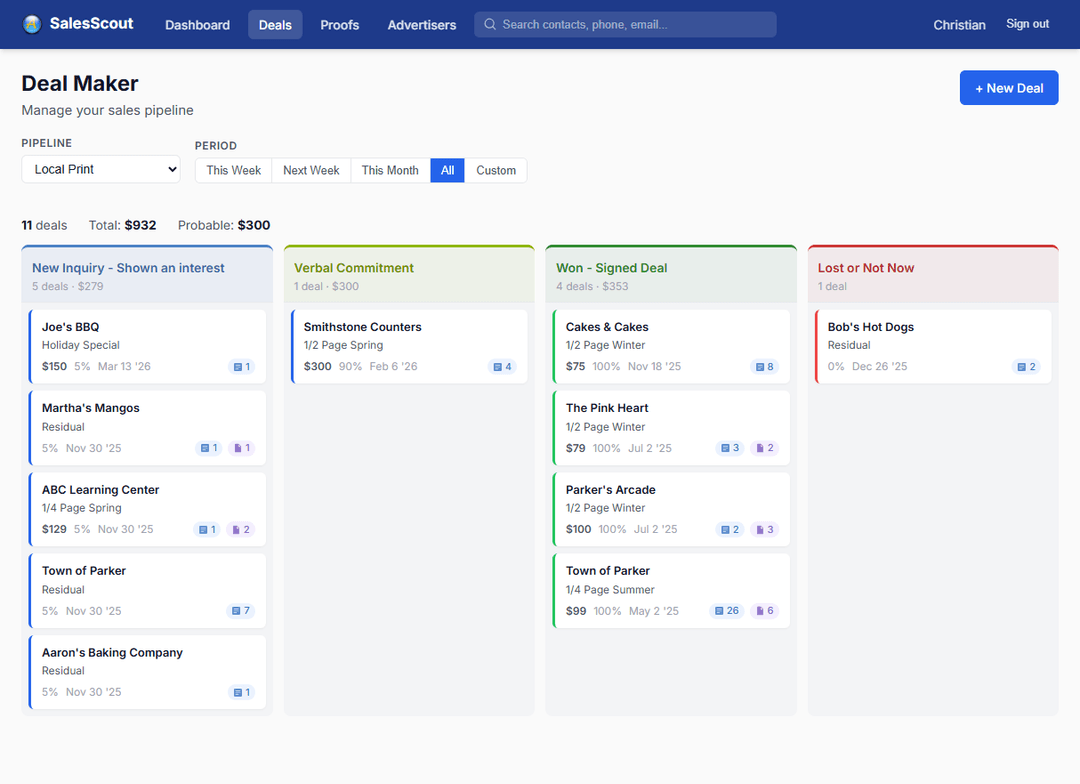Open the Aaron's Baking Company deal card
This screenshot has width=1080, height=784.
point(147,672)
